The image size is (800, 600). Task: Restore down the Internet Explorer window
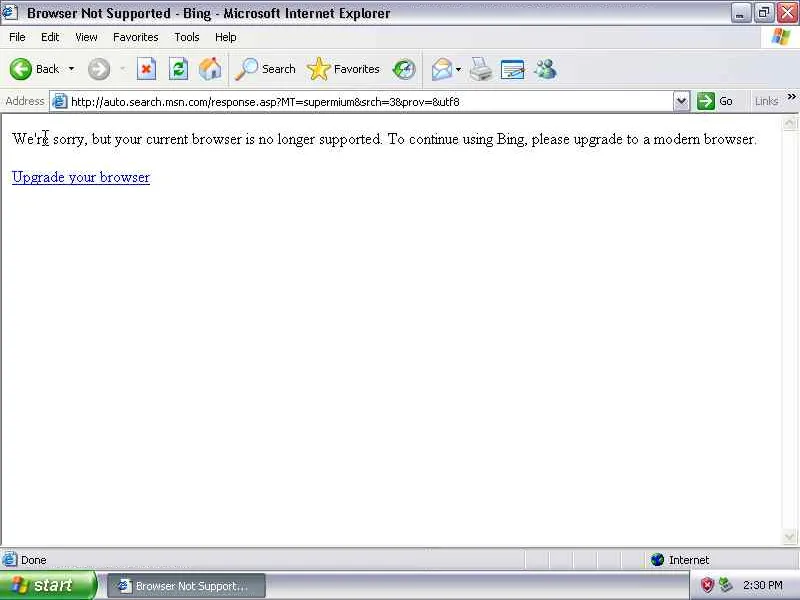coord(764,13)
